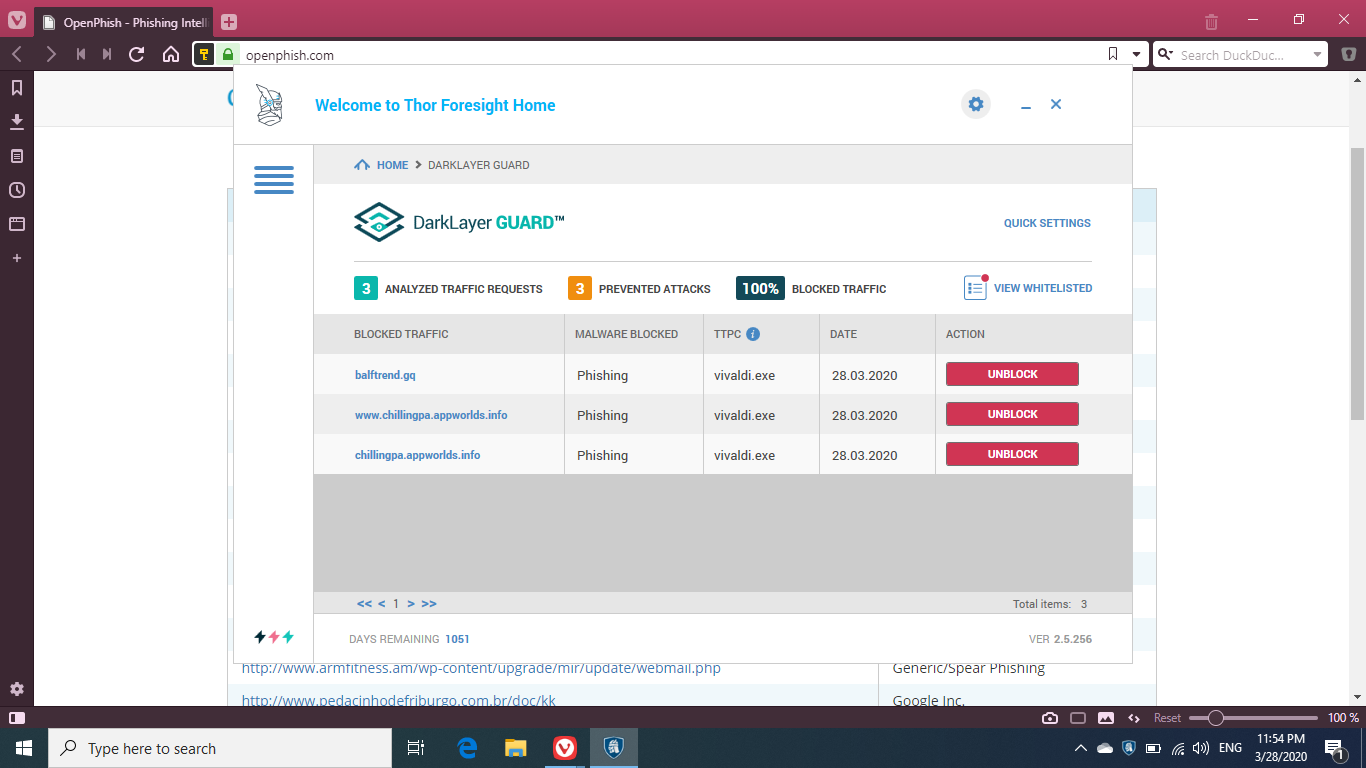Open the Windows notification center
Viewport: 1366px width, 768px height.
pos(1333,748)
